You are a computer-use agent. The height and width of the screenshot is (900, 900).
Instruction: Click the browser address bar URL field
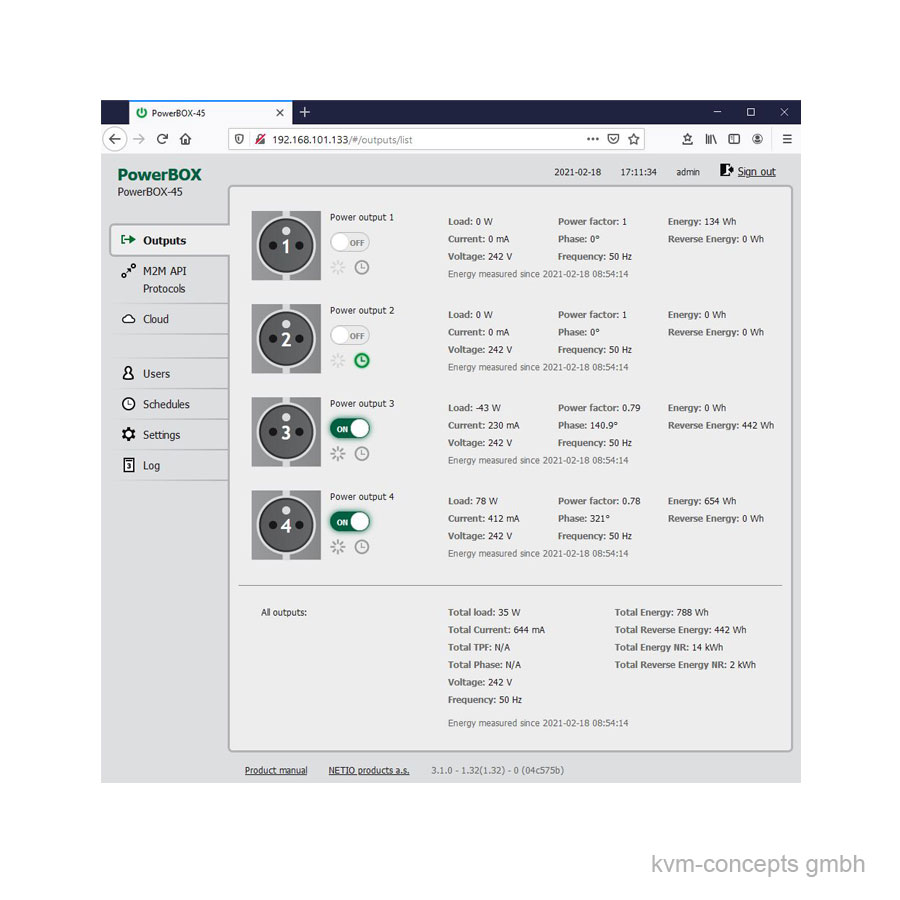(420, 140)
